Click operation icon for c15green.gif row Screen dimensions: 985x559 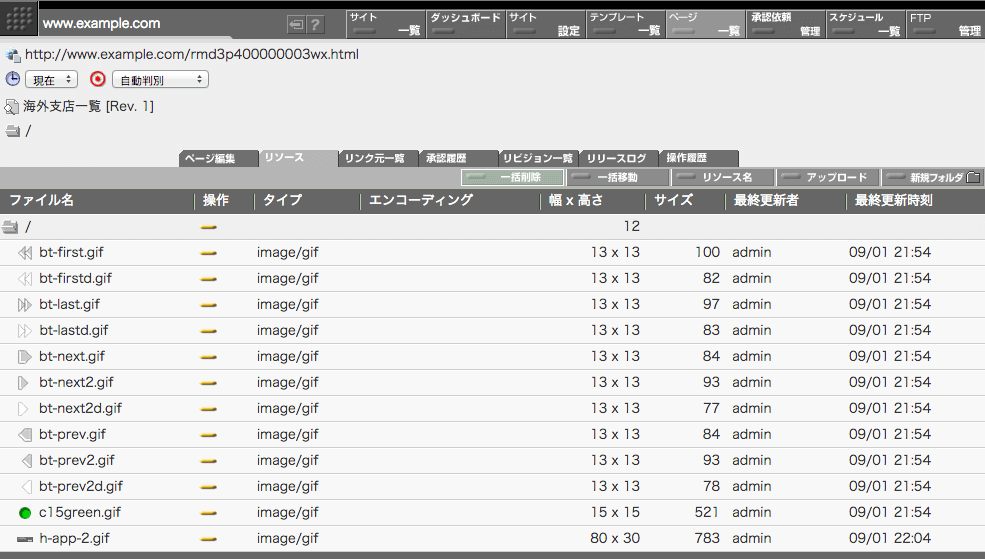pyautogui.click(x=209, y=513)
